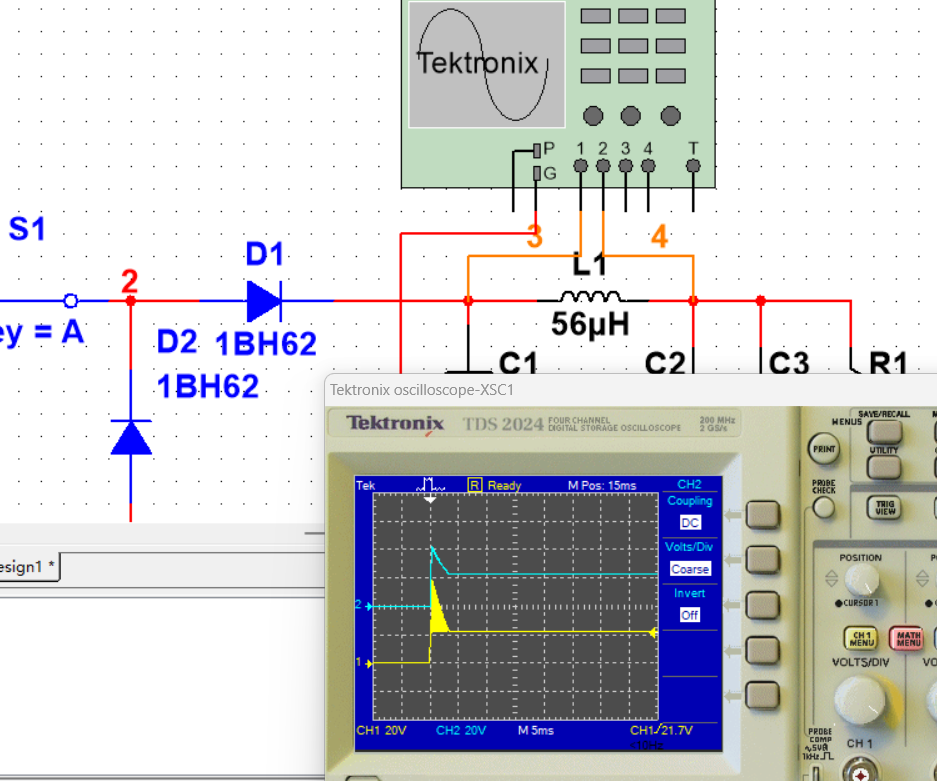Click the S1 switch label
The image size is (937, 781).
click(x=27, y=228)
